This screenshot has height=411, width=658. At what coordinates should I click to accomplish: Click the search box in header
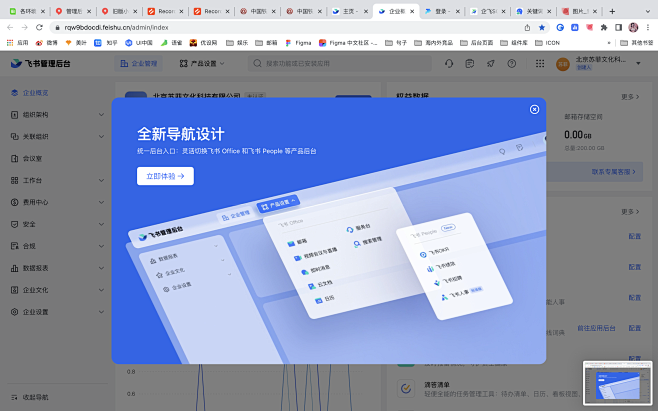click(x=320, y=63)
